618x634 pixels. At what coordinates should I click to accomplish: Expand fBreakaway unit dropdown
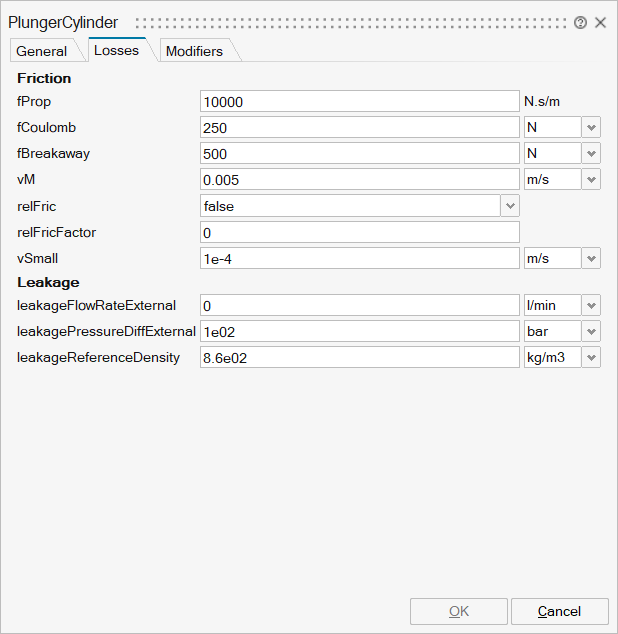tap(591, 154)
